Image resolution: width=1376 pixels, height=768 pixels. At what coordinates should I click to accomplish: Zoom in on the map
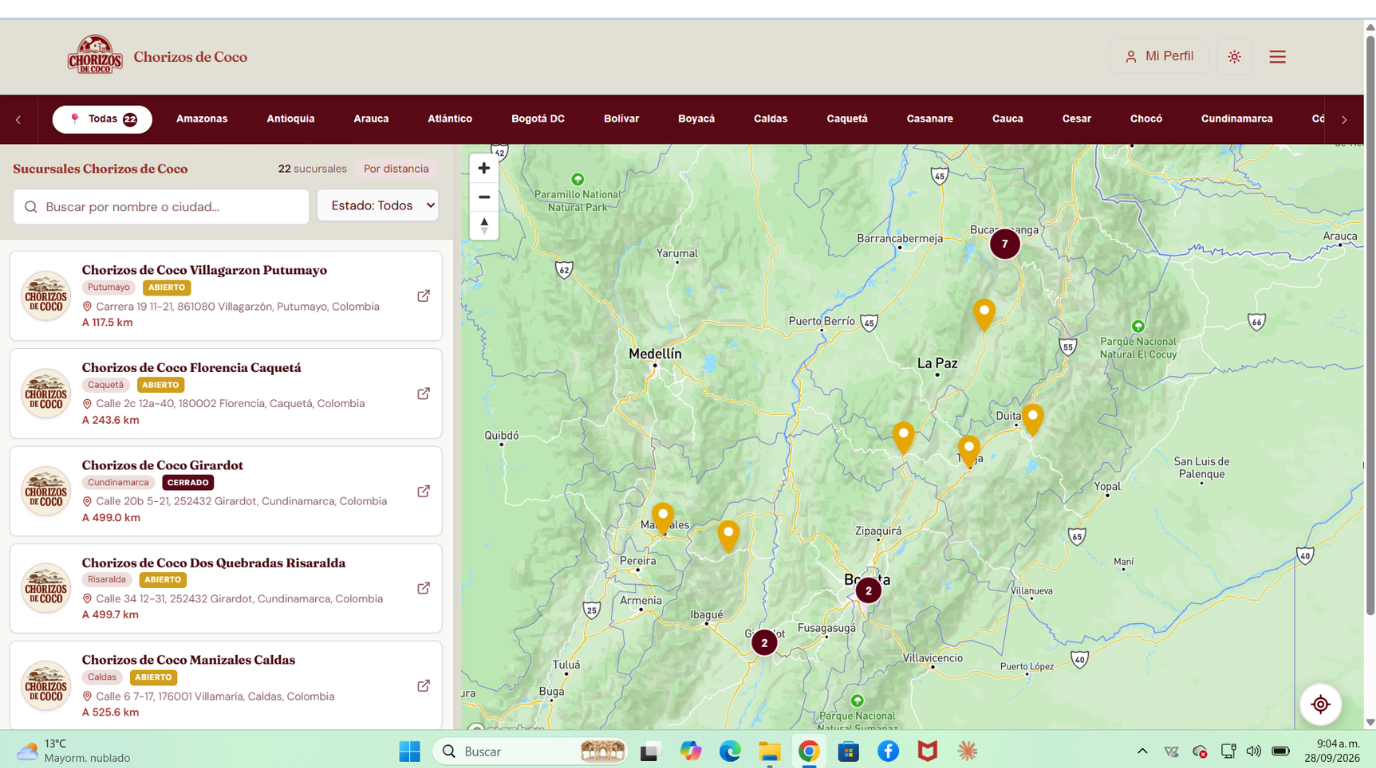pyautogui.click(x=484, y=168)
